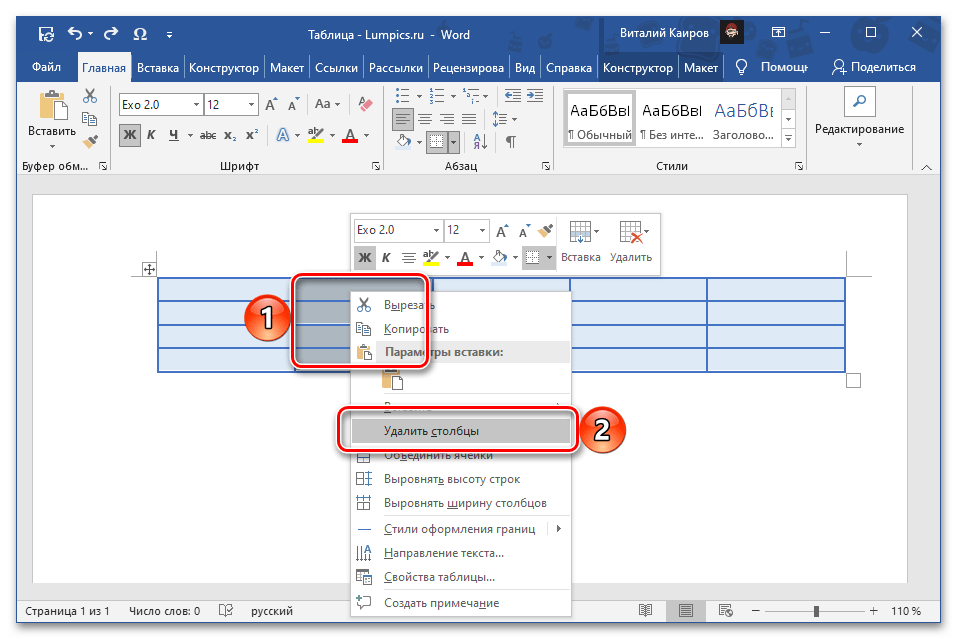This screenshot has height=639, width=957.
Task: Apply subscript formatting
Action: coord(229,135)
